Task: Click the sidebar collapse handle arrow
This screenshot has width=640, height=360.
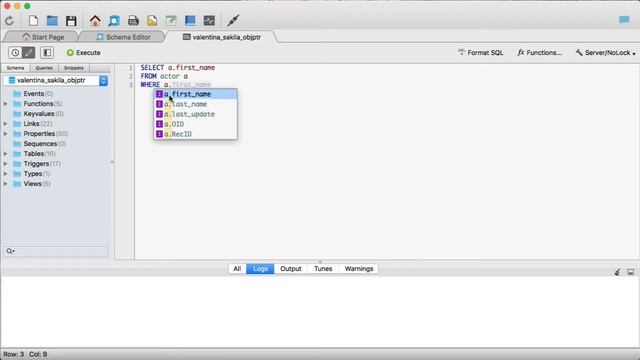Action: click(x=112, y=162)
